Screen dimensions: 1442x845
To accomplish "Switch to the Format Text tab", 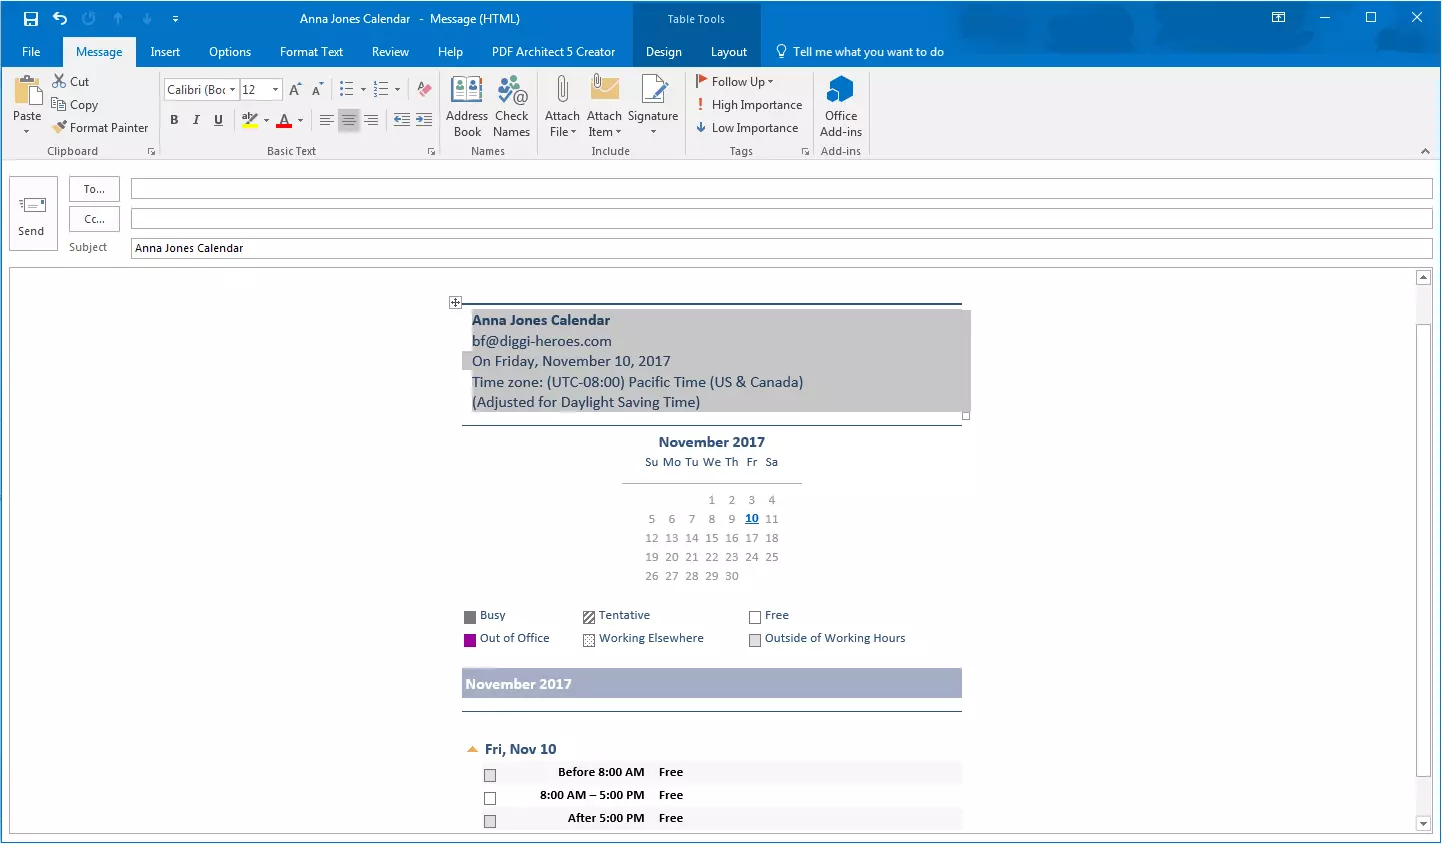I will [x=311, y=52].
